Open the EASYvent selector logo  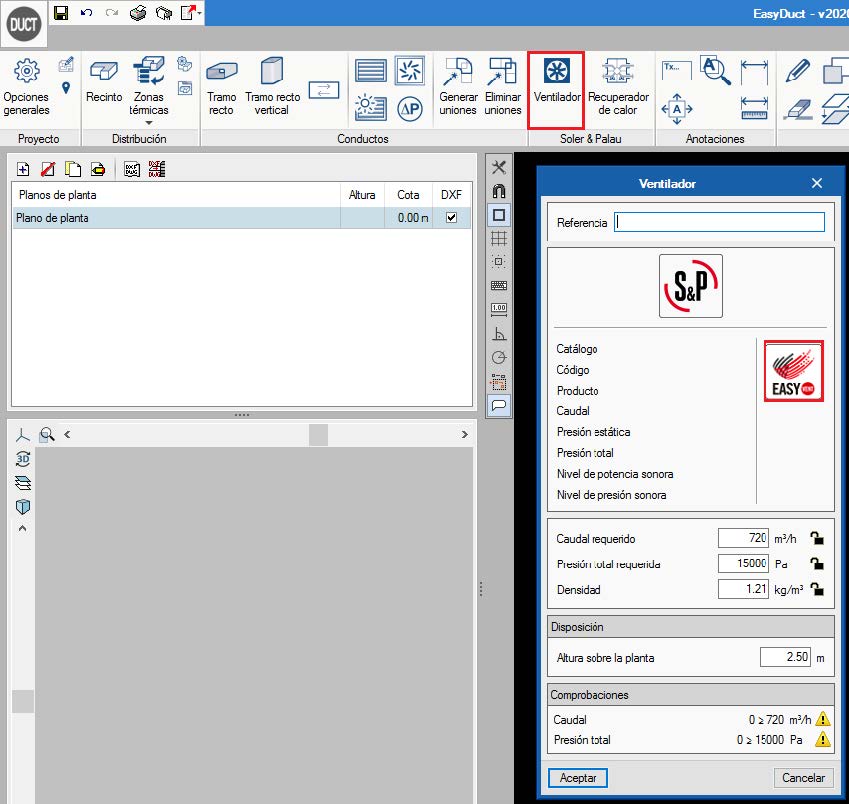pos(793,372)
